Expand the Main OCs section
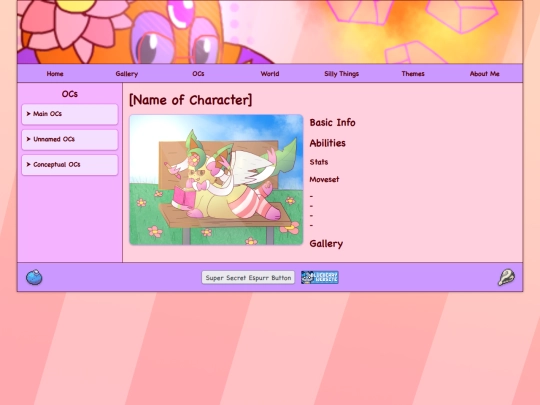Viewport: 540px width, 405px height. coord(70,114)
